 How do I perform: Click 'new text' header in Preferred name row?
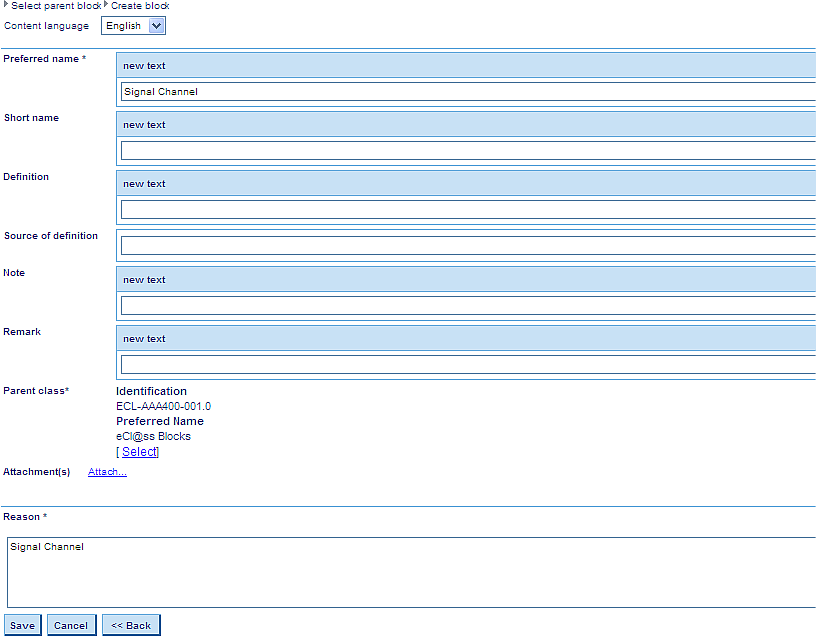[x=144, y=66]
